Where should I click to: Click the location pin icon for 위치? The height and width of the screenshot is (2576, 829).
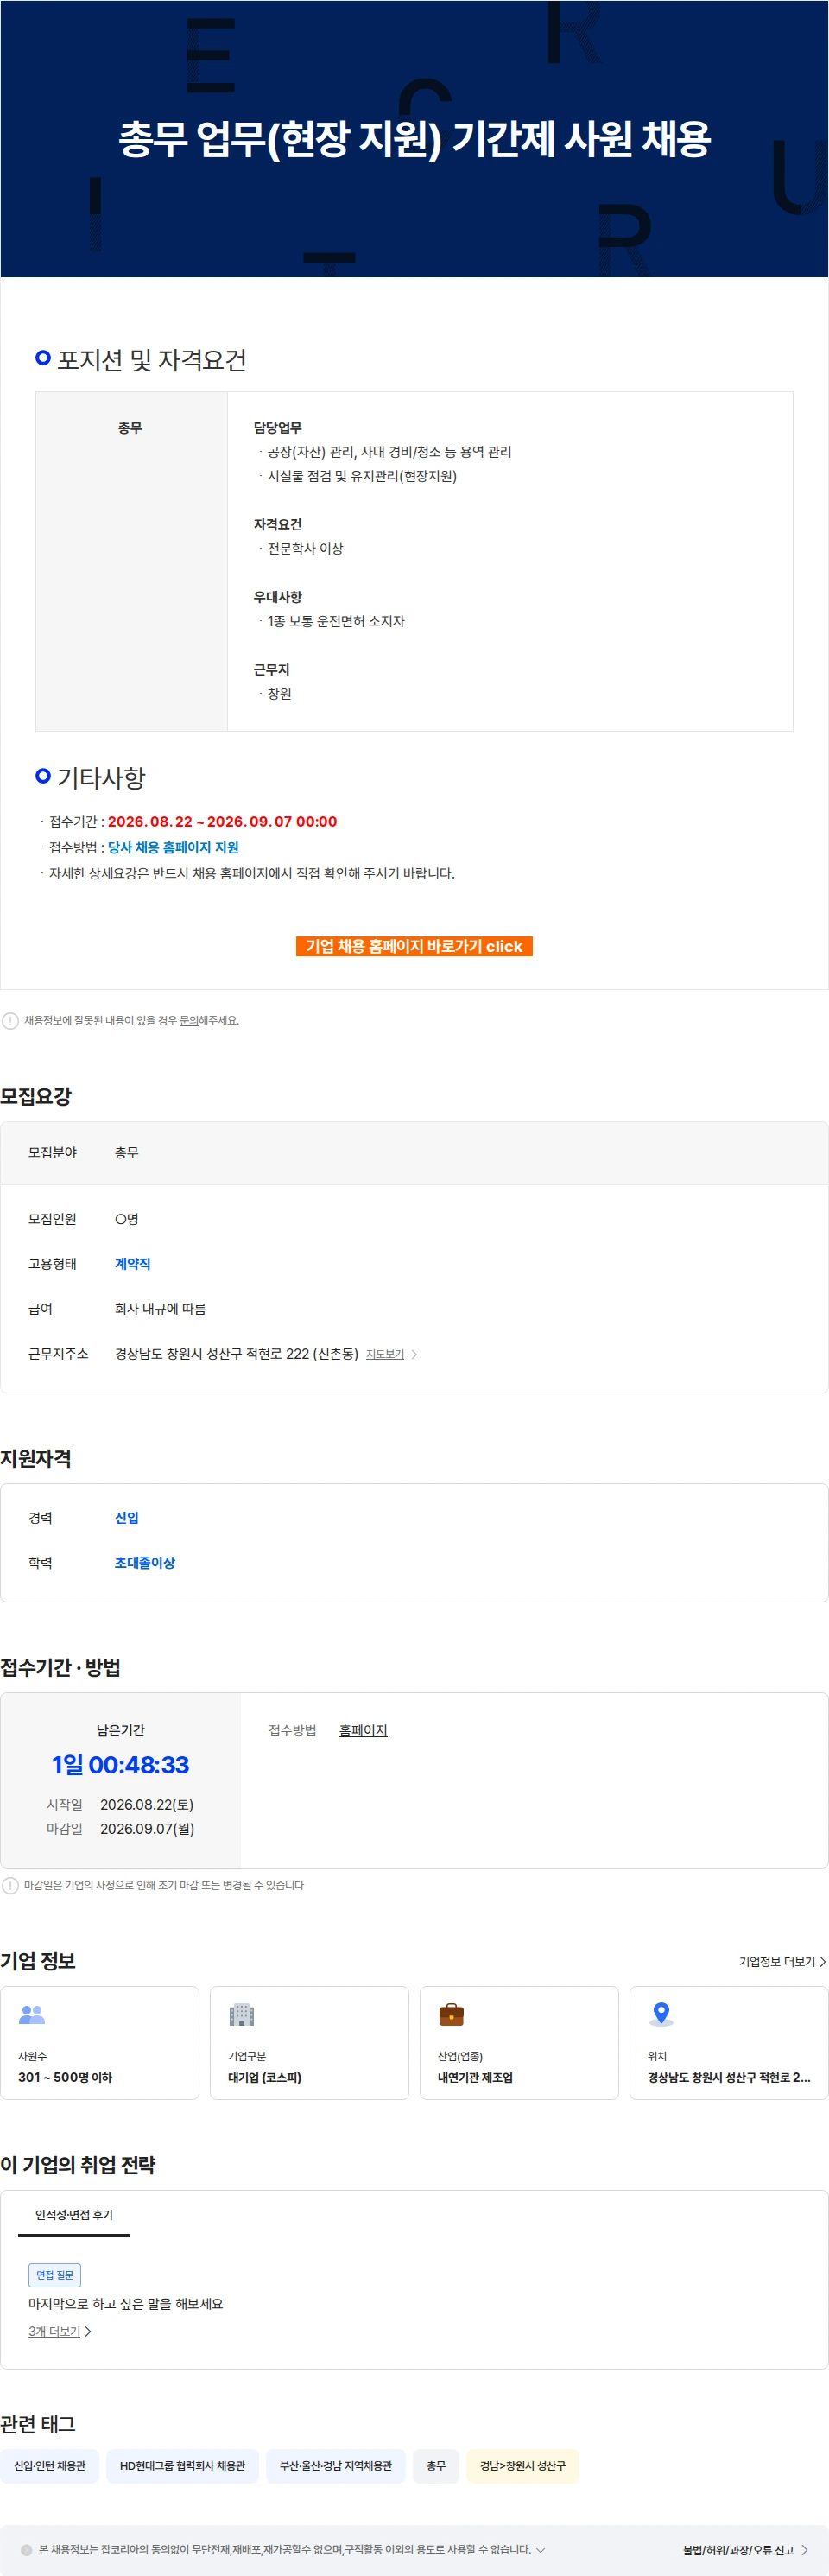pos(661,2015)
